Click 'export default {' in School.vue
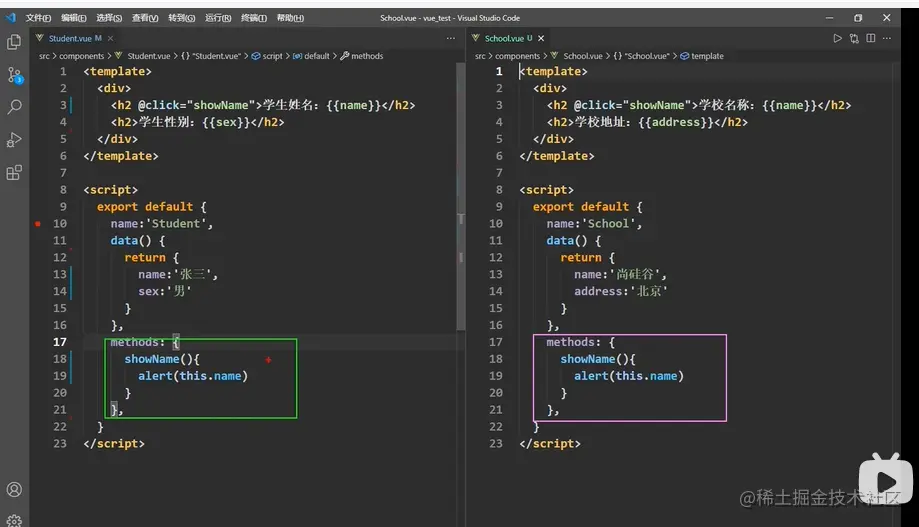Image resolution: width=919 pixels, height=527 pixels. click(587, 207)
